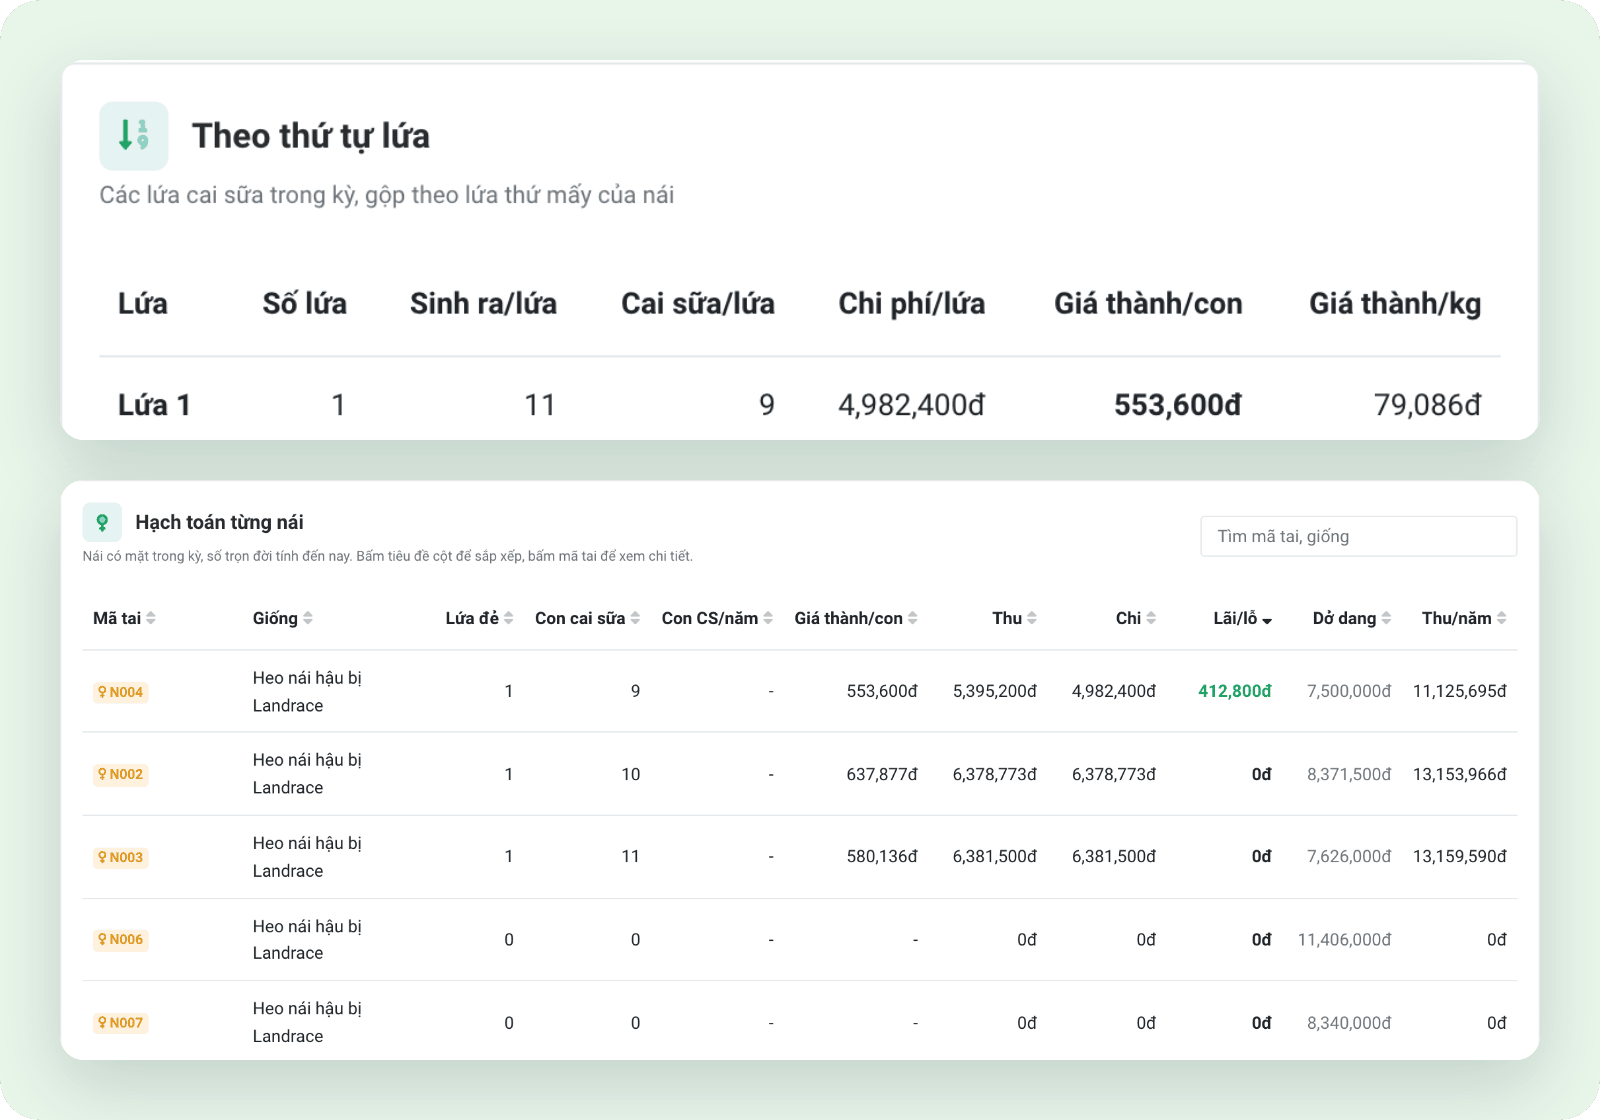Click the Giá thành/con sort arrows in sow table
1600x1120 pixels.
click(x=912, y=618)
